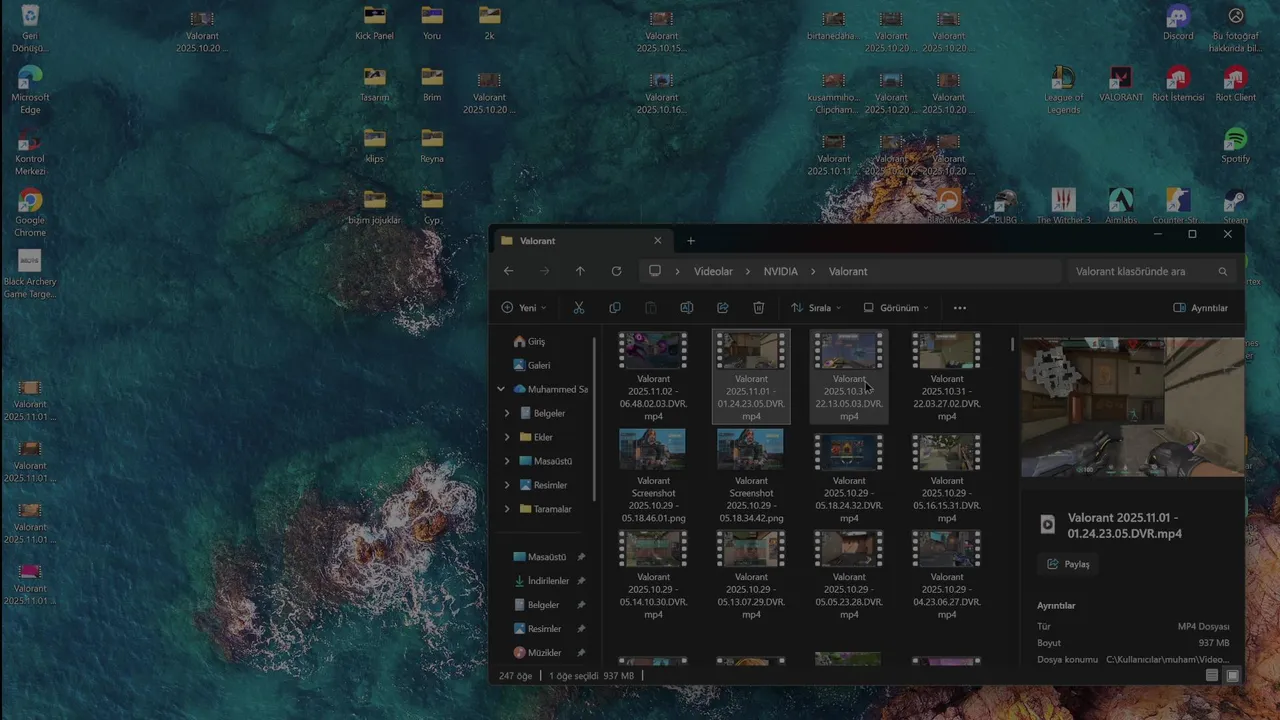Refresh the Valorant folder view
This screenshot has height=720, width=1280.
coord(616,271)
